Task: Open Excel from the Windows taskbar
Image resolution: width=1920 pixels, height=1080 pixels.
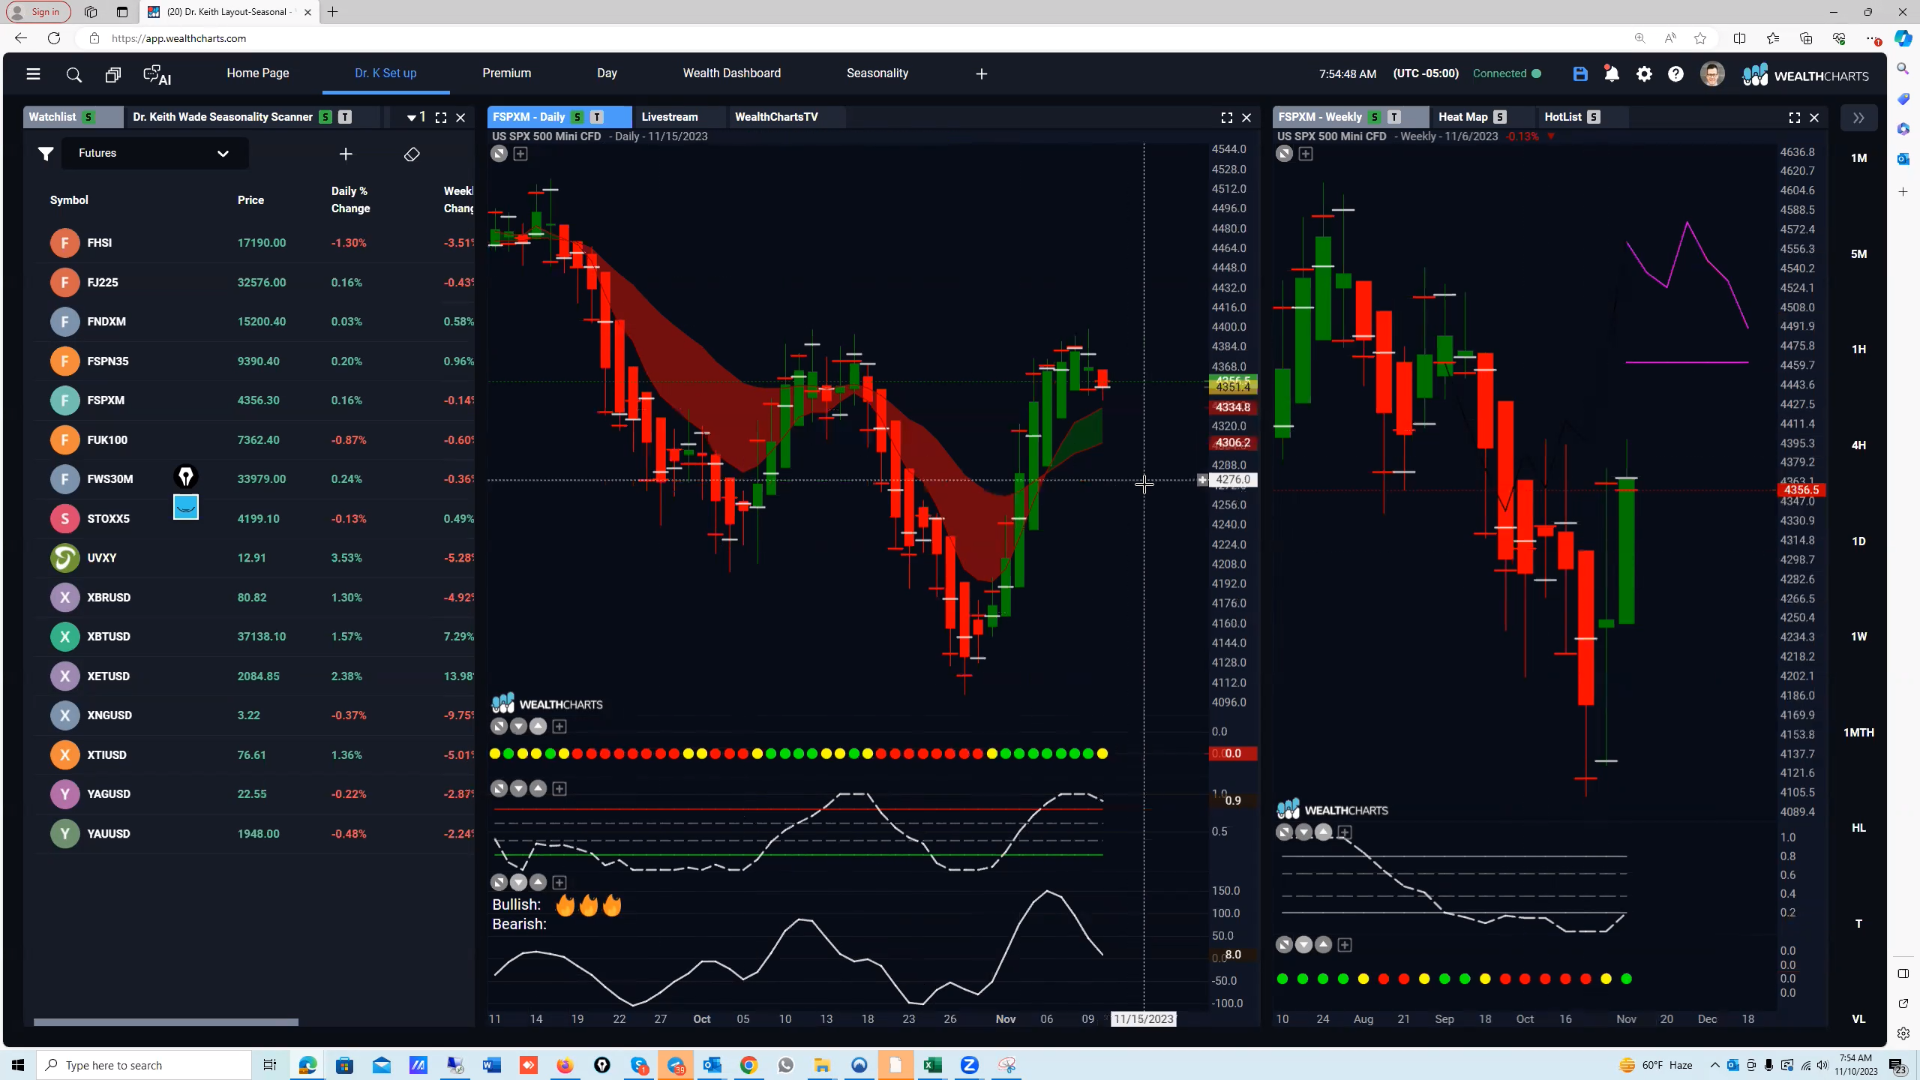Action: pos(932,1065)
